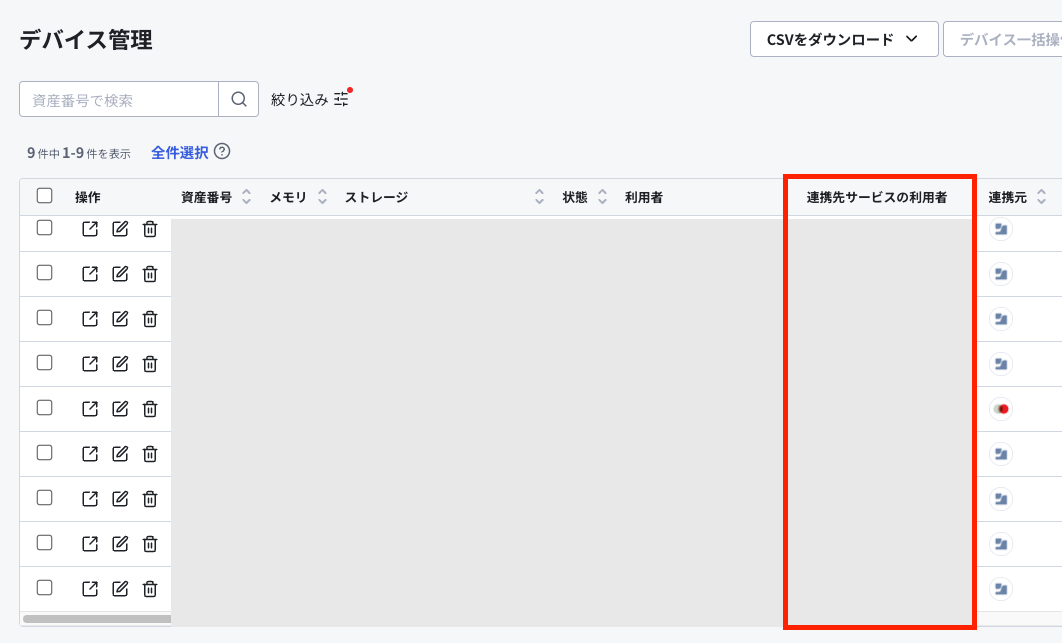Check the first row's checkbox
The height and width of the screenshot is (643, 1062).
44,228
